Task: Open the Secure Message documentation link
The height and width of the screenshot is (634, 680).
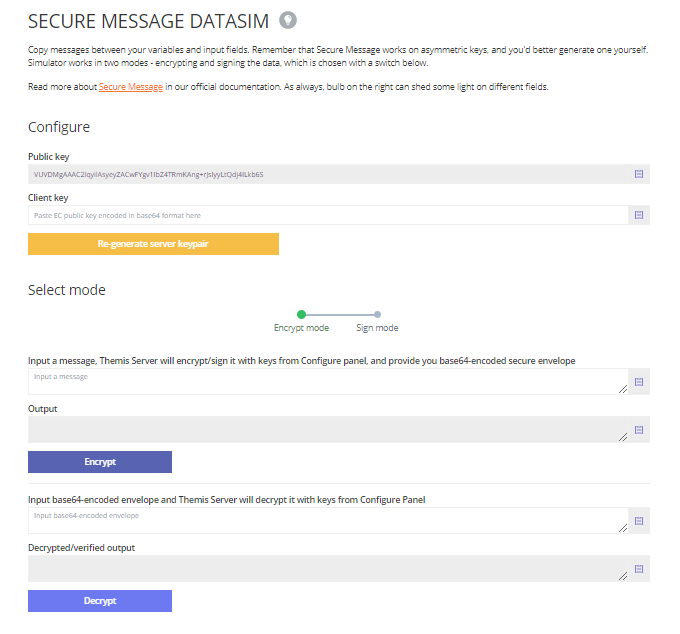Action: click(131, 87)
